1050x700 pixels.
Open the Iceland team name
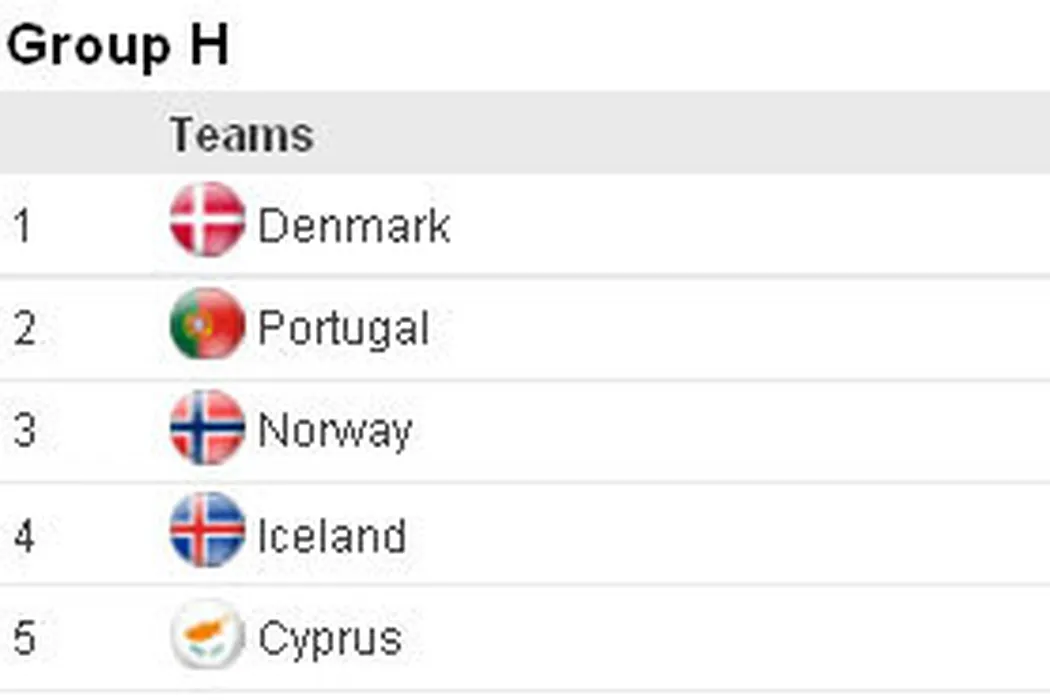(x=331, y=536)
